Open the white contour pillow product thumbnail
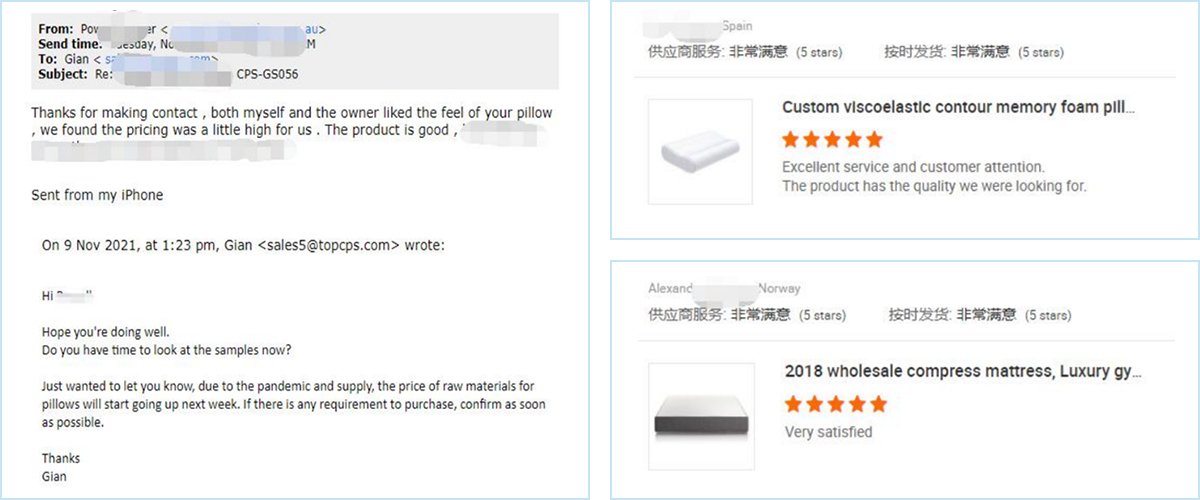 pyautogui.click(x=700, y=149)
